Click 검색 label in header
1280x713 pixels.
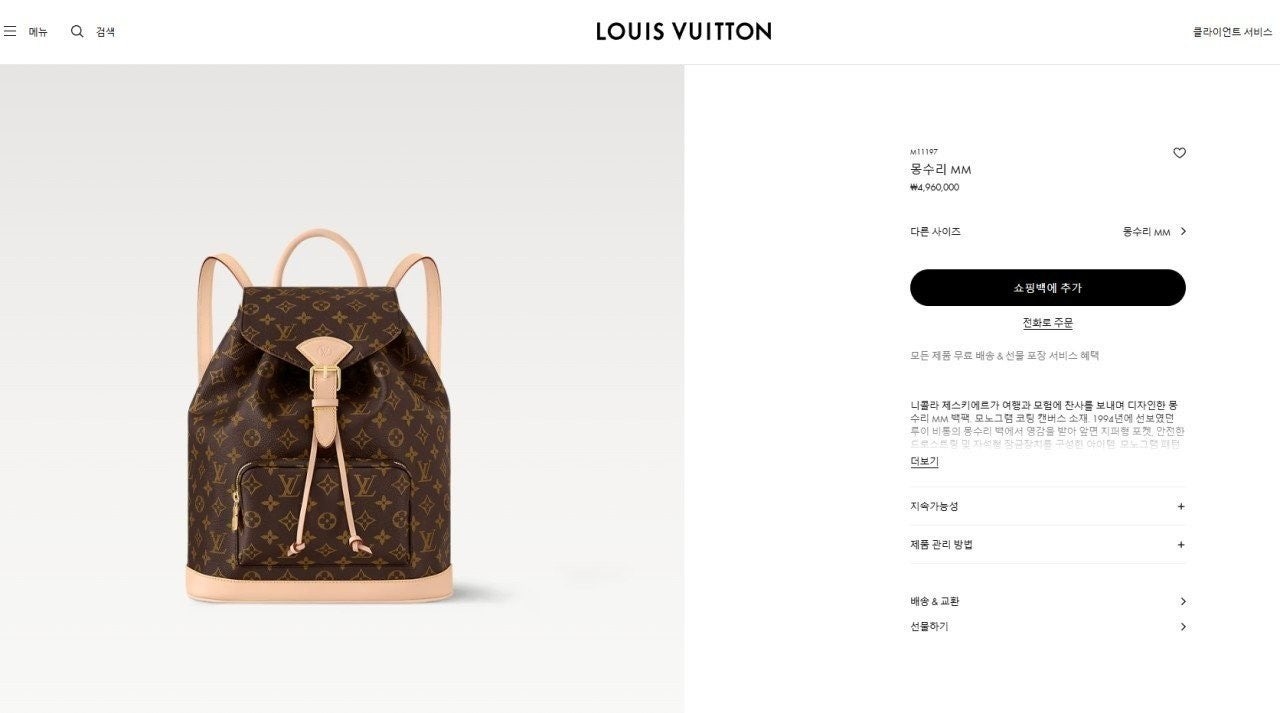[105, 32]
